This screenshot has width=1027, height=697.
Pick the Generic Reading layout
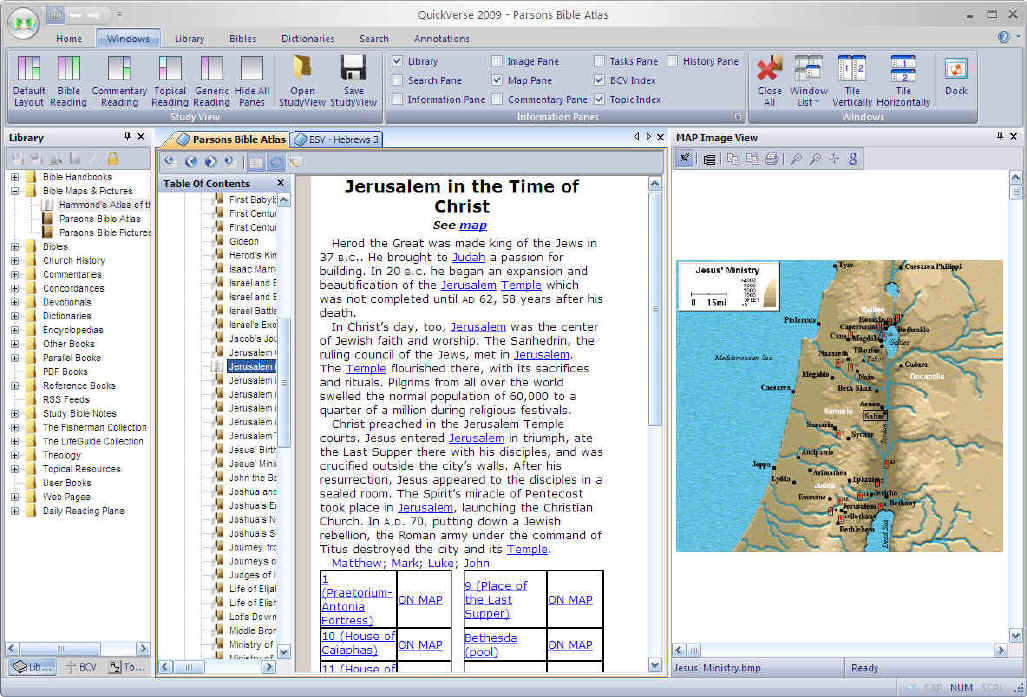coord(212,81)
